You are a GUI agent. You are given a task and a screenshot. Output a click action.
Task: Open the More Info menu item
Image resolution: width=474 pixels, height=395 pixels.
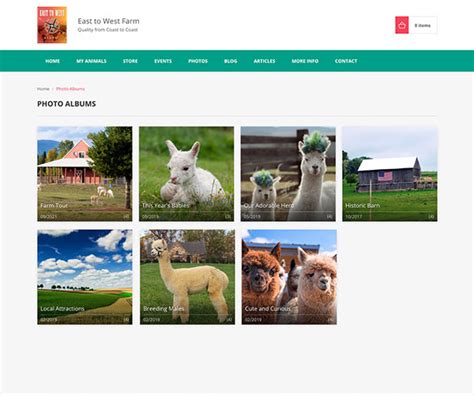click(x=305, y=61)
